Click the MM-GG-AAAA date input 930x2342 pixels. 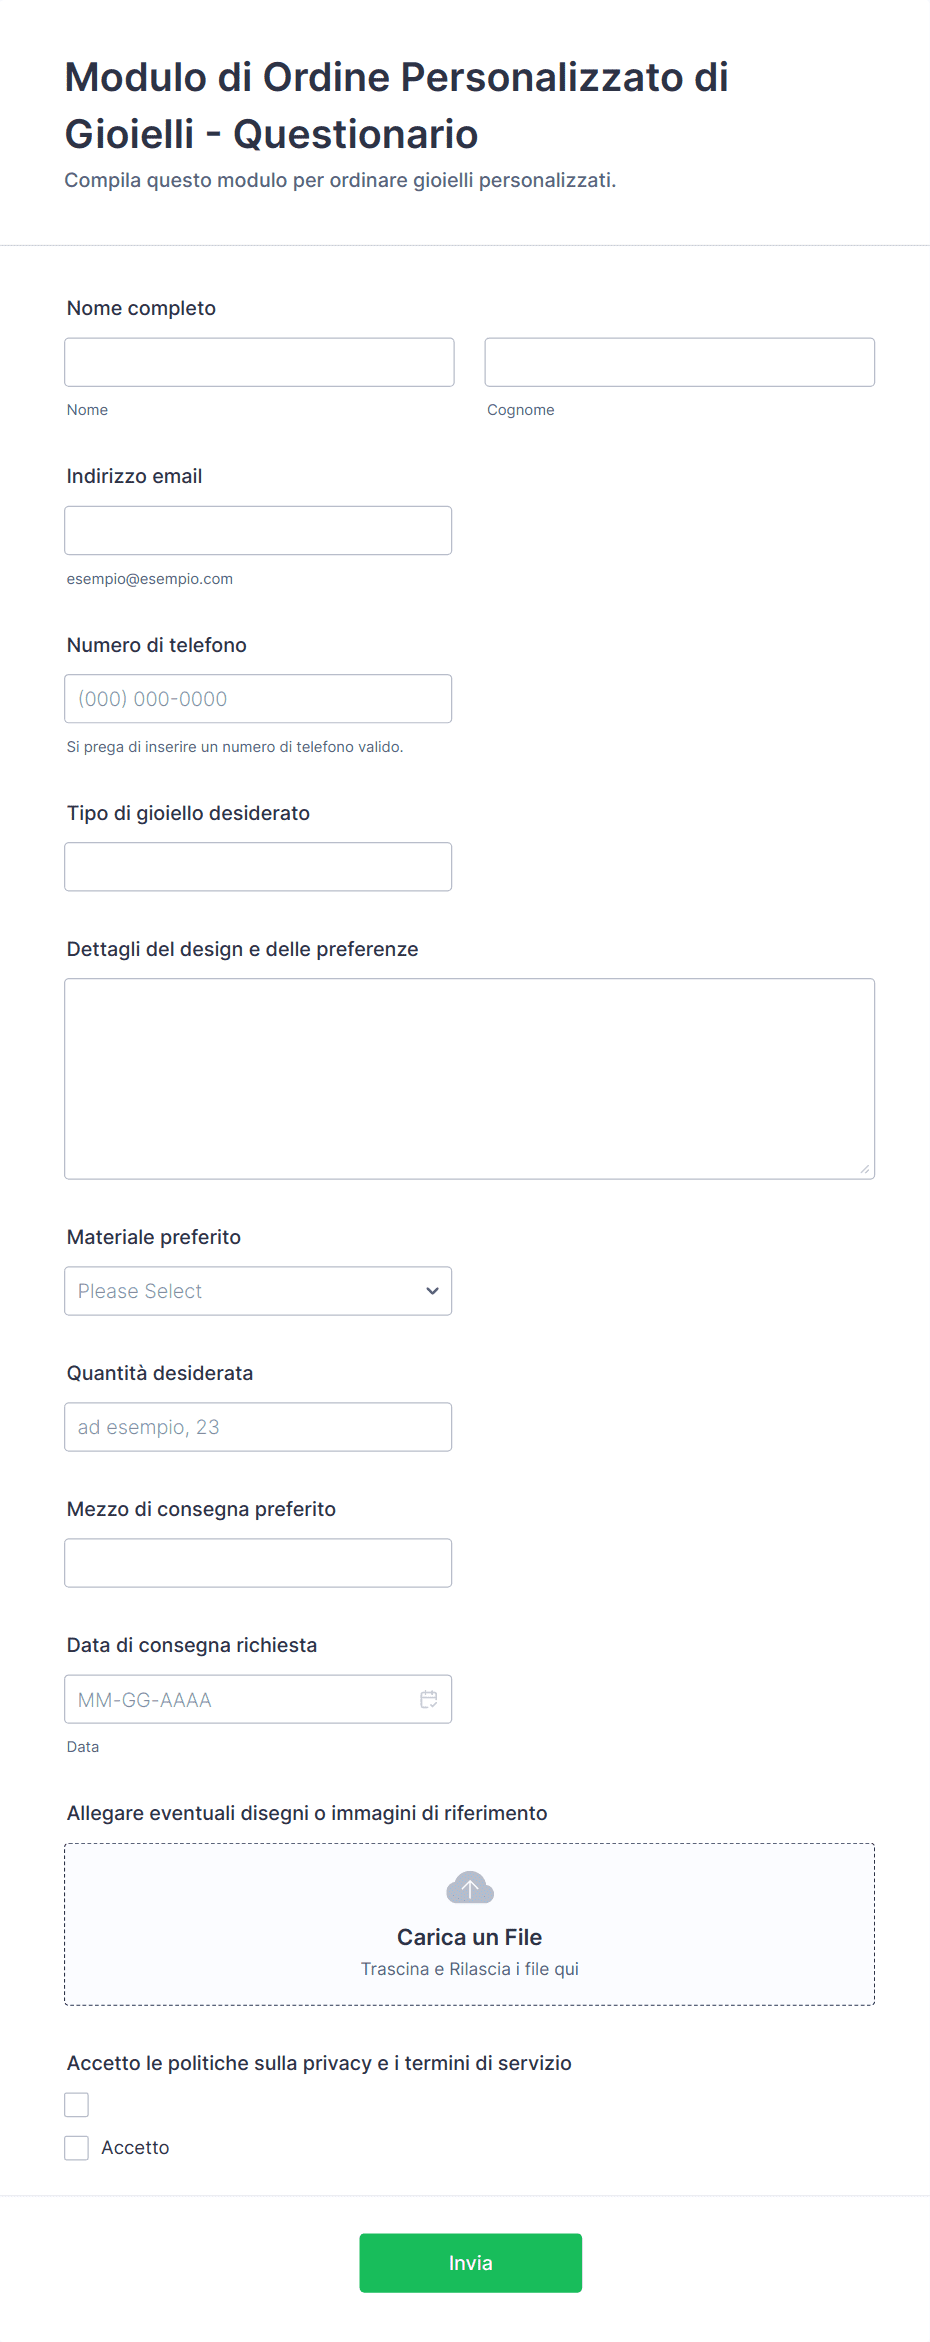pyautogui.click(x=240, y=1699)
